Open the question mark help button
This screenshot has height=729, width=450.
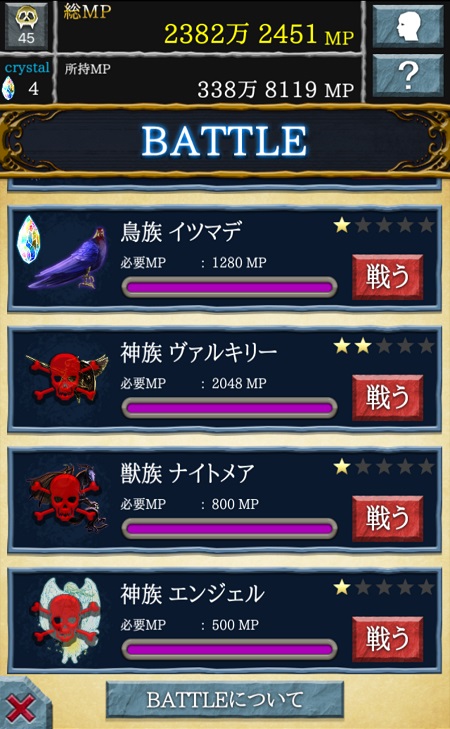(x=408, y=75)
